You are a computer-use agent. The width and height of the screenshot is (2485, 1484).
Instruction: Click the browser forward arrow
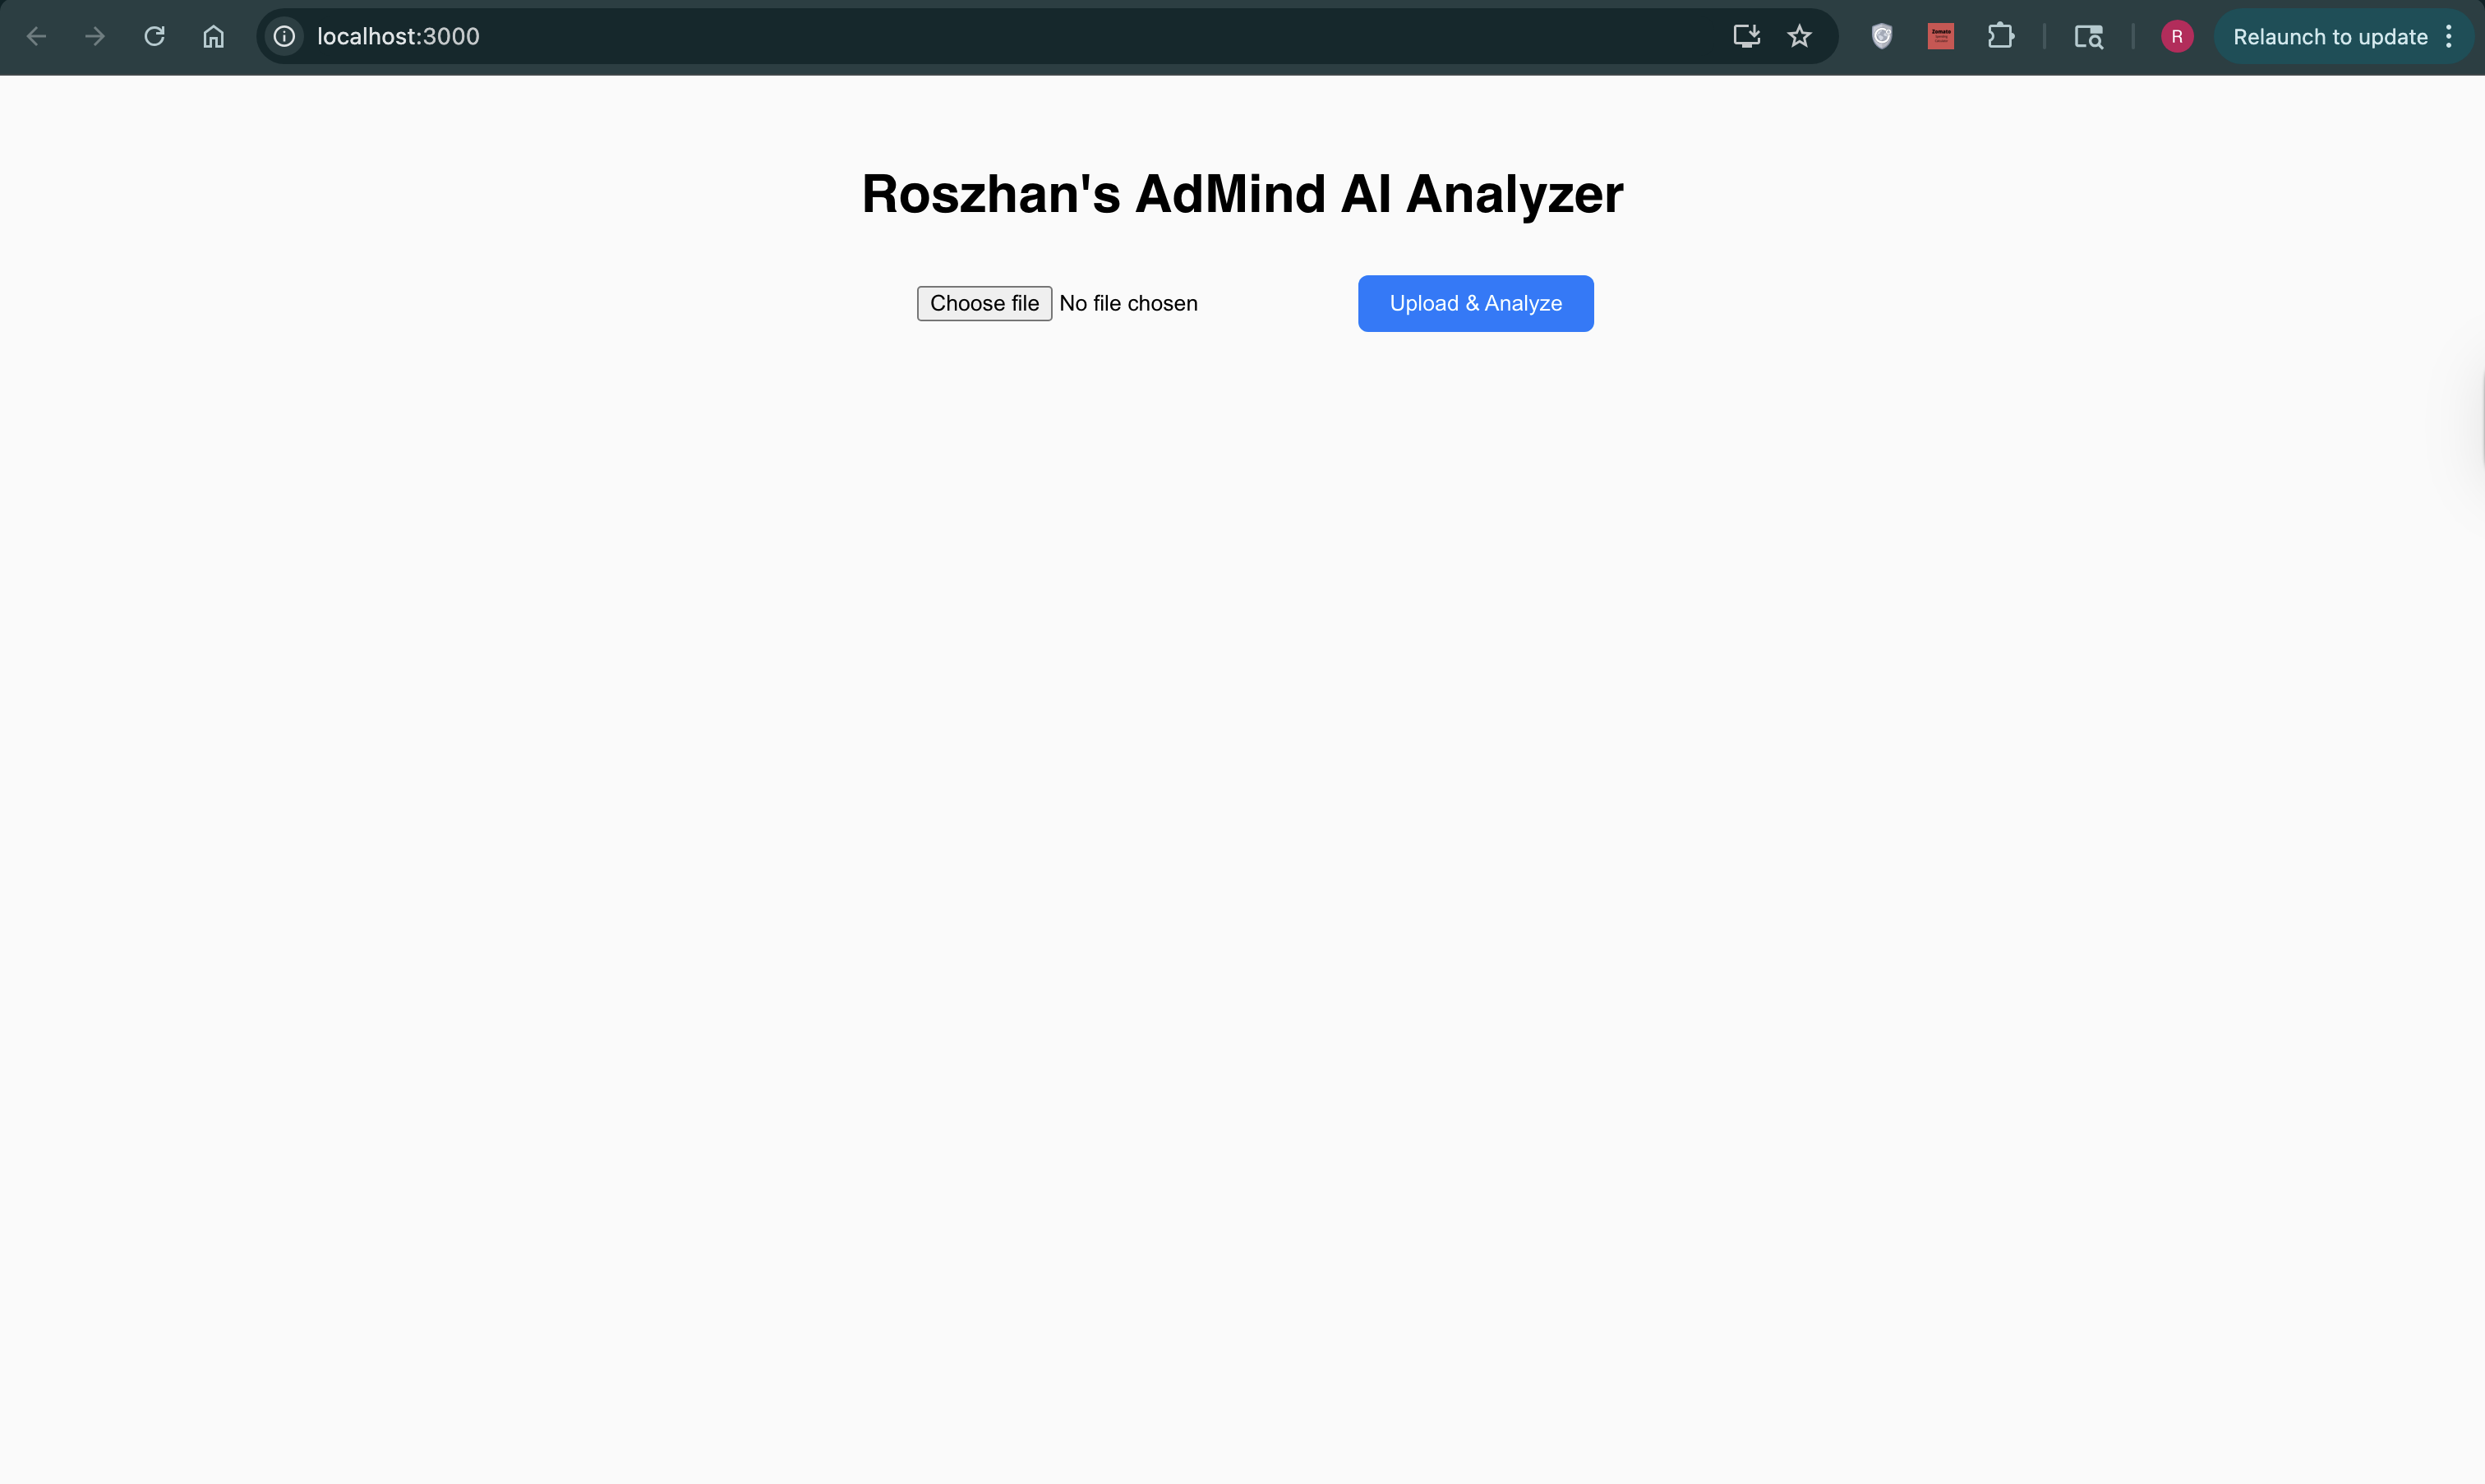95,37
